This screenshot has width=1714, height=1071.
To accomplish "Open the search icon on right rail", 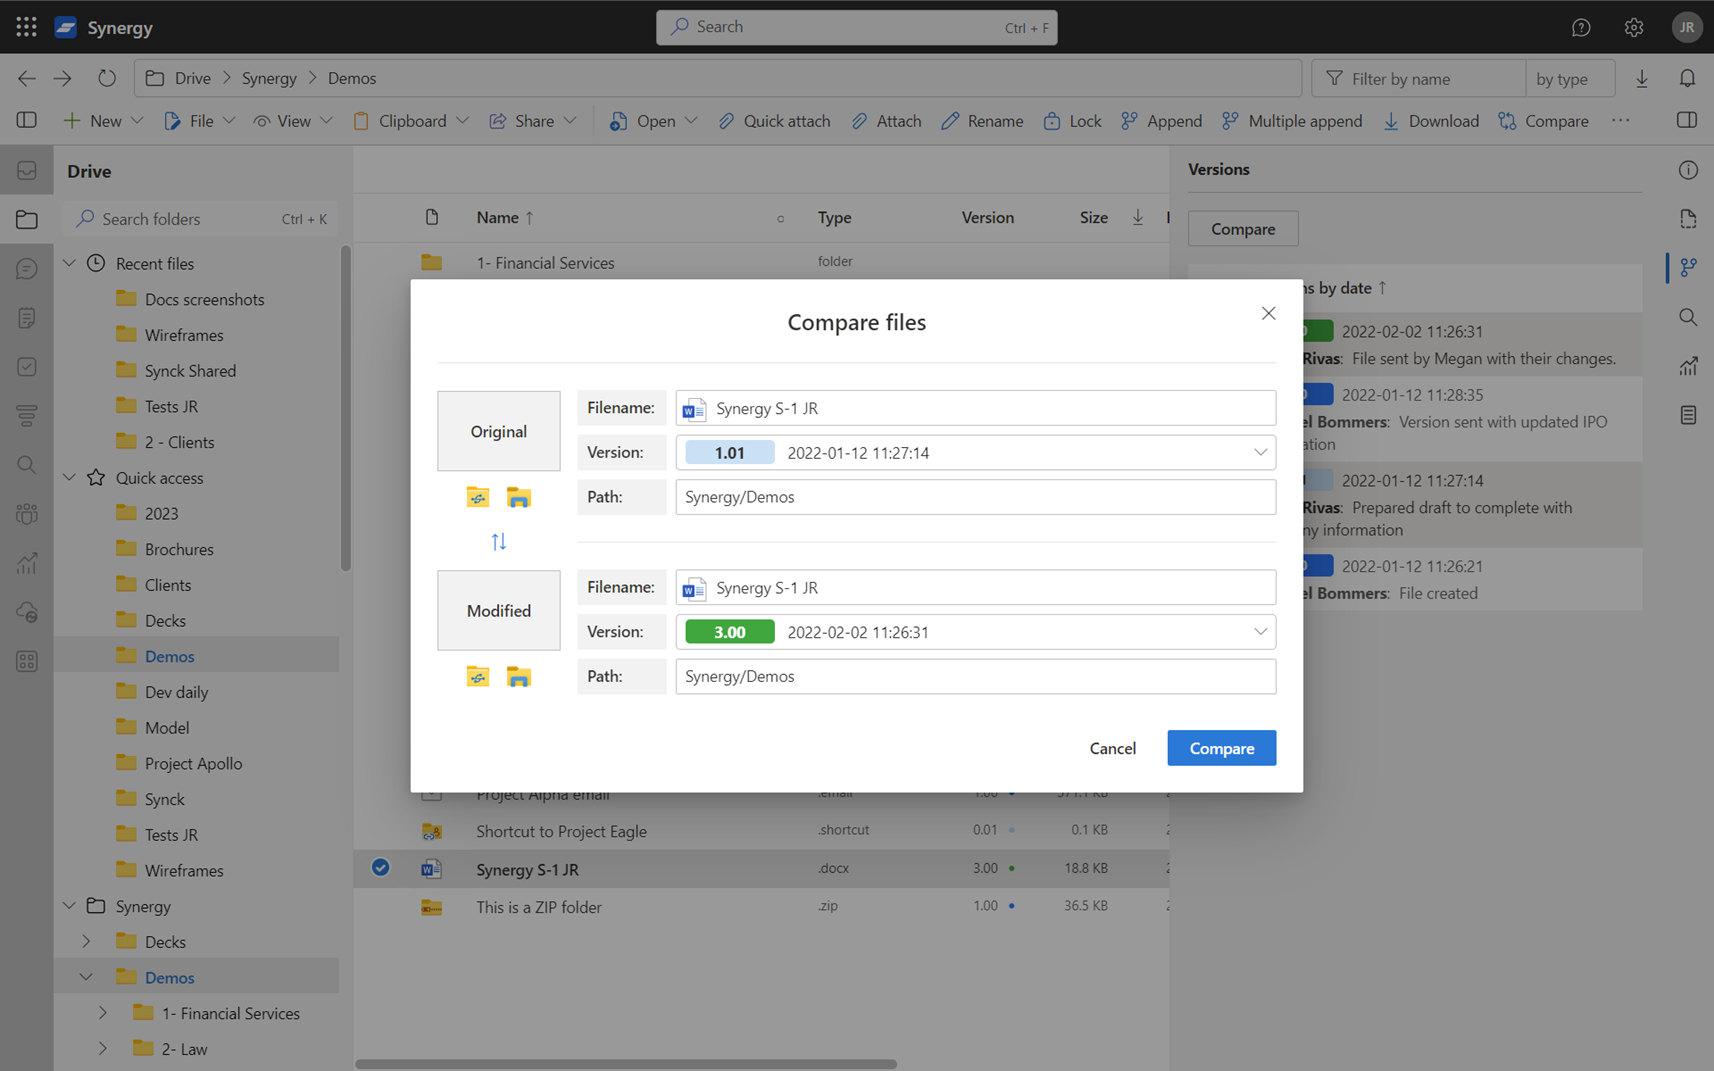I will 1688,317.
